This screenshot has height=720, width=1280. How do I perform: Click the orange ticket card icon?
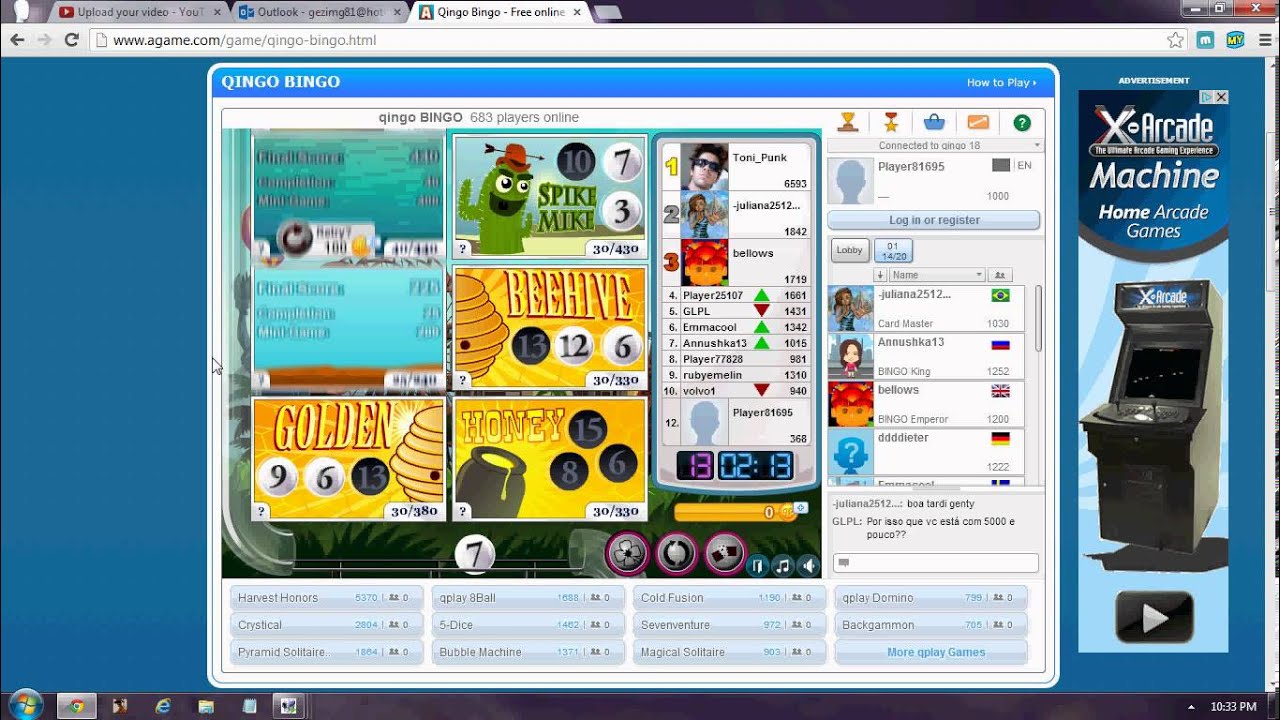[978, 122]
